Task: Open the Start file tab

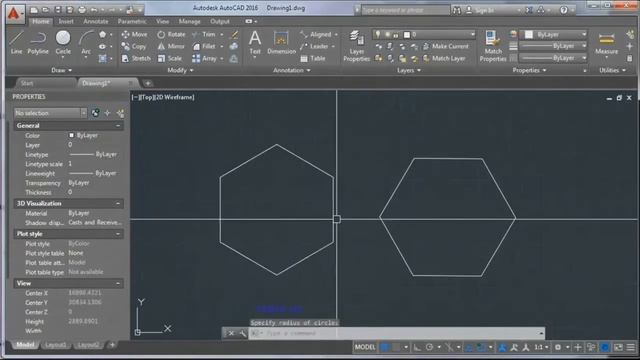Action: 27,83
